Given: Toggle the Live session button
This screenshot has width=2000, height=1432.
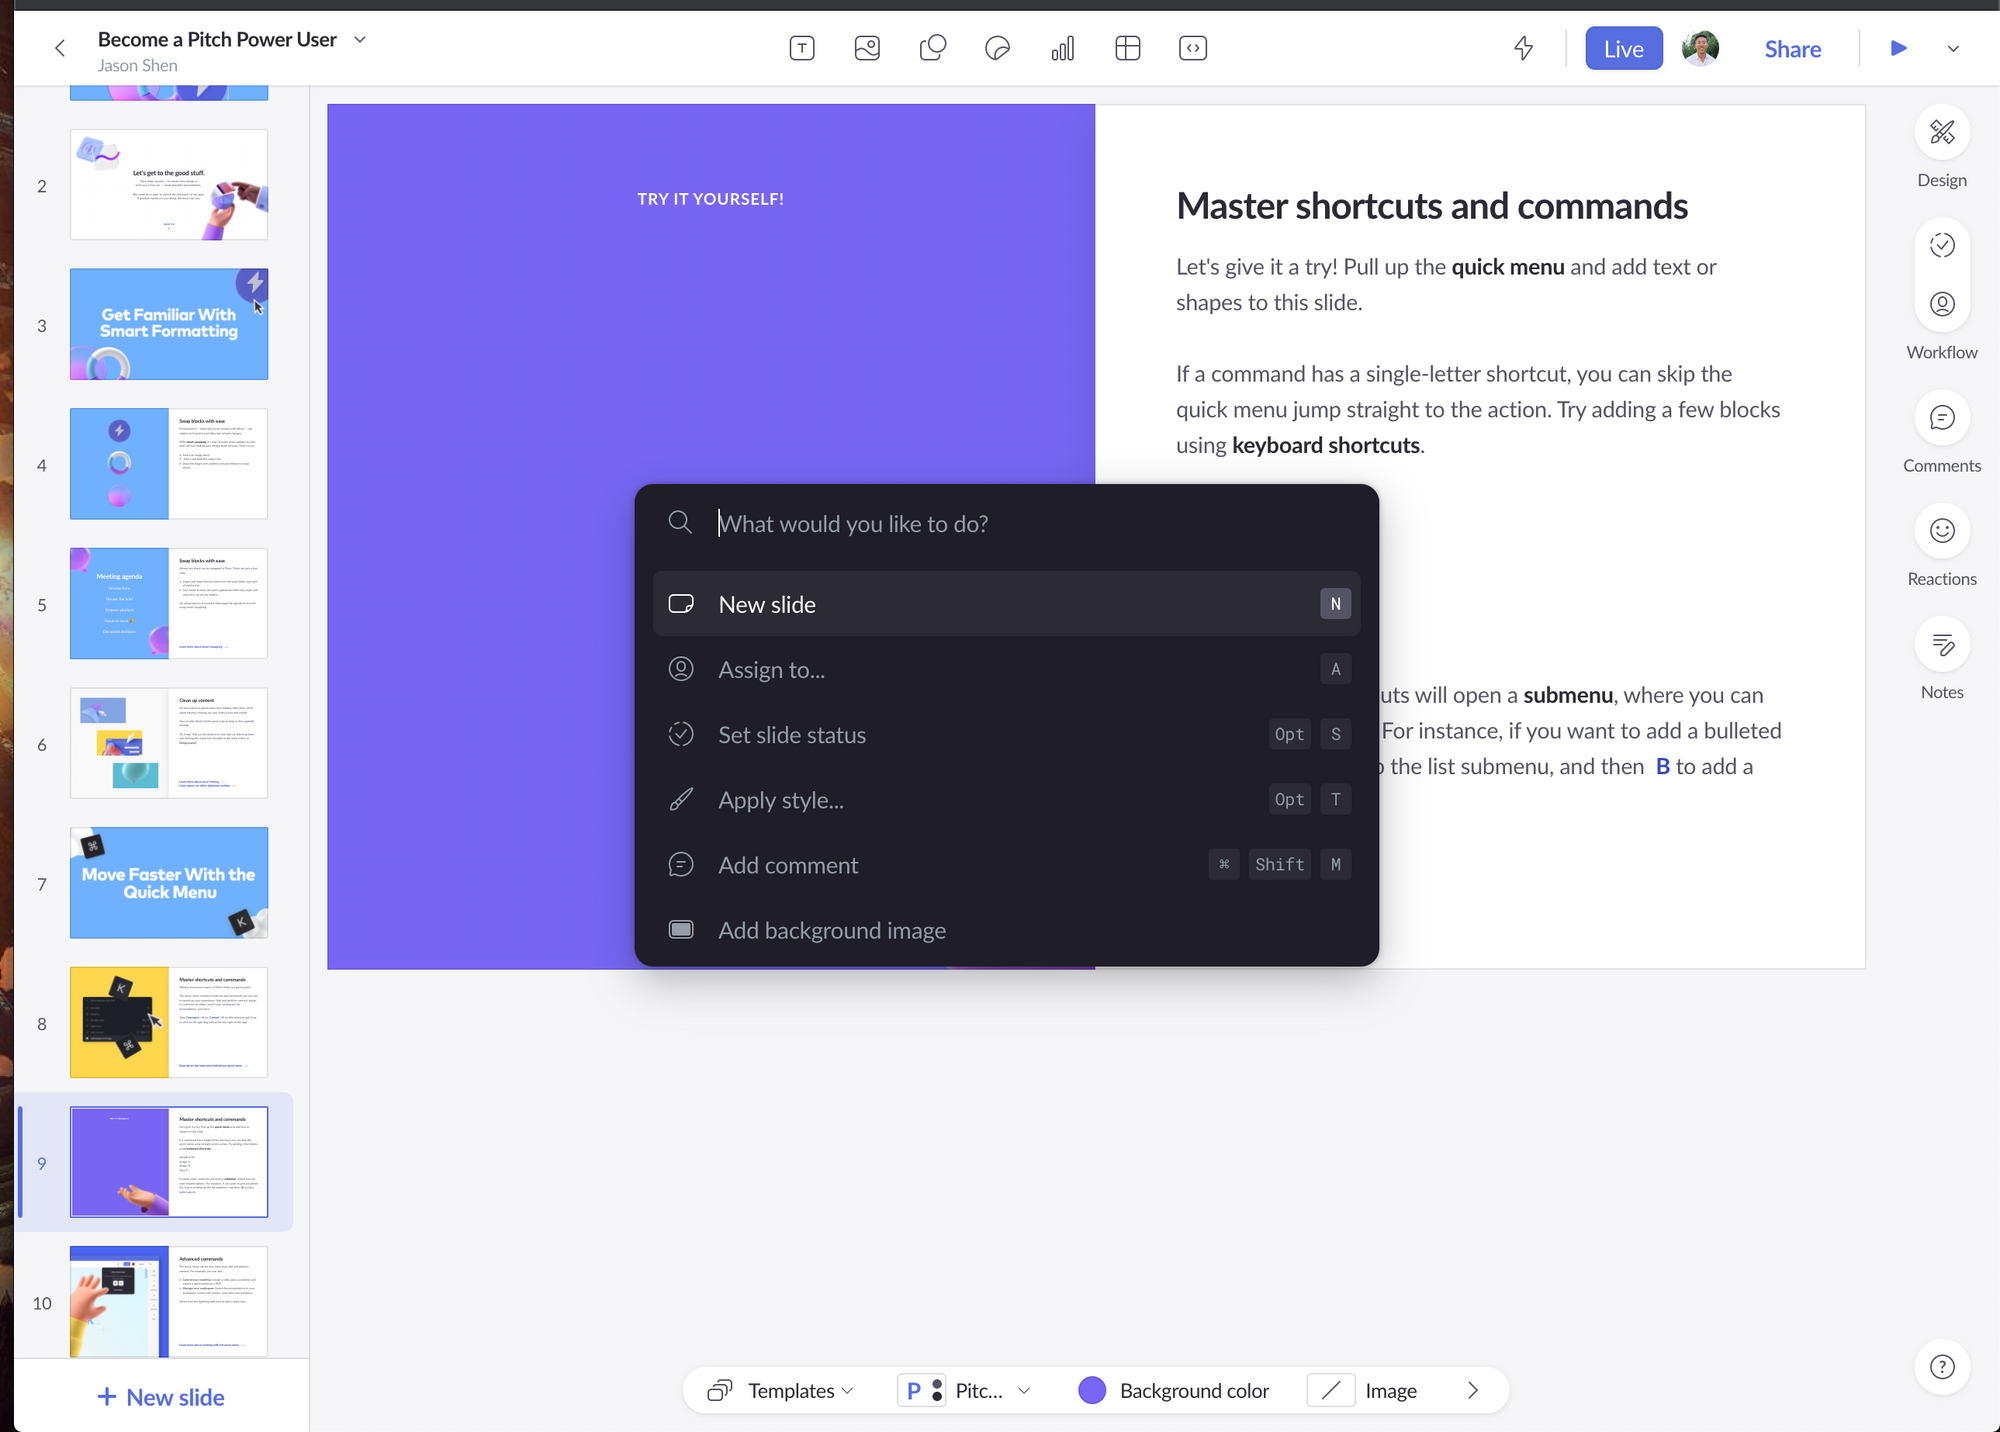Looking at the screenshot, I should click(1623, 49).
